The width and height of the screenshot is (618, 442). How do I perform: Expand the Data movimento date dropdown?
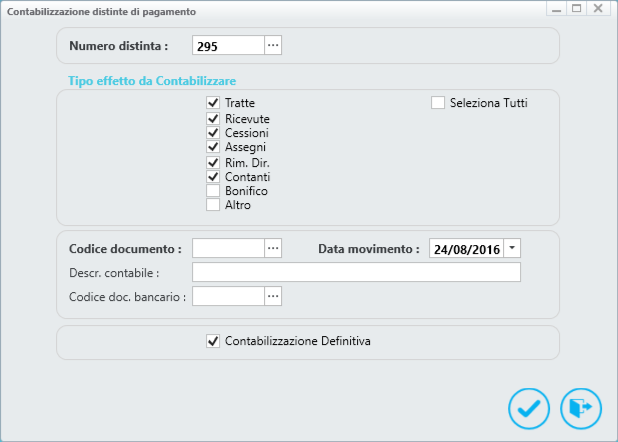click(512, 248)
